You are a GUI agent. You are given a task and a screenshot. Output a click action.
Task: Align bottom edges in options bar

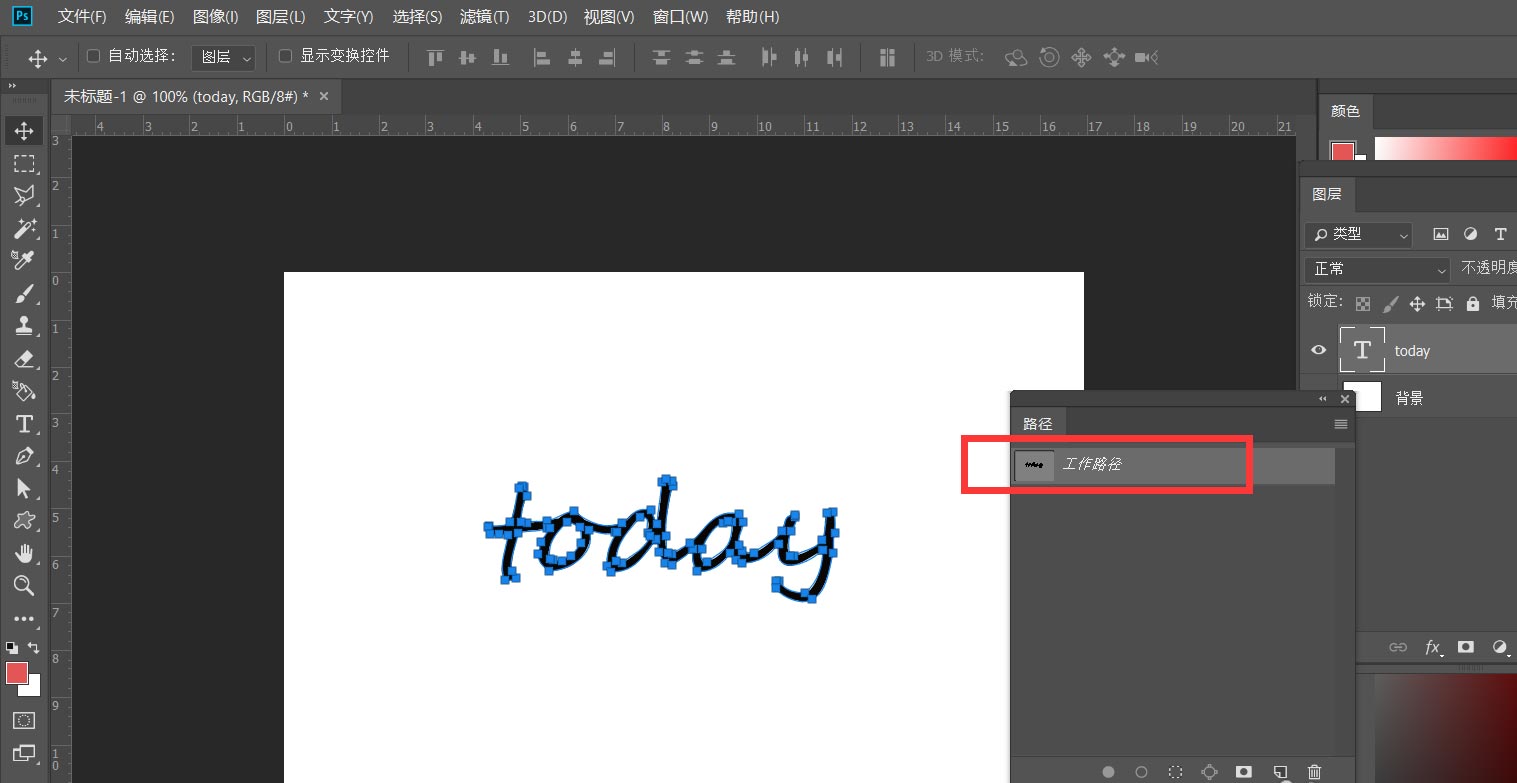(501, 57)
